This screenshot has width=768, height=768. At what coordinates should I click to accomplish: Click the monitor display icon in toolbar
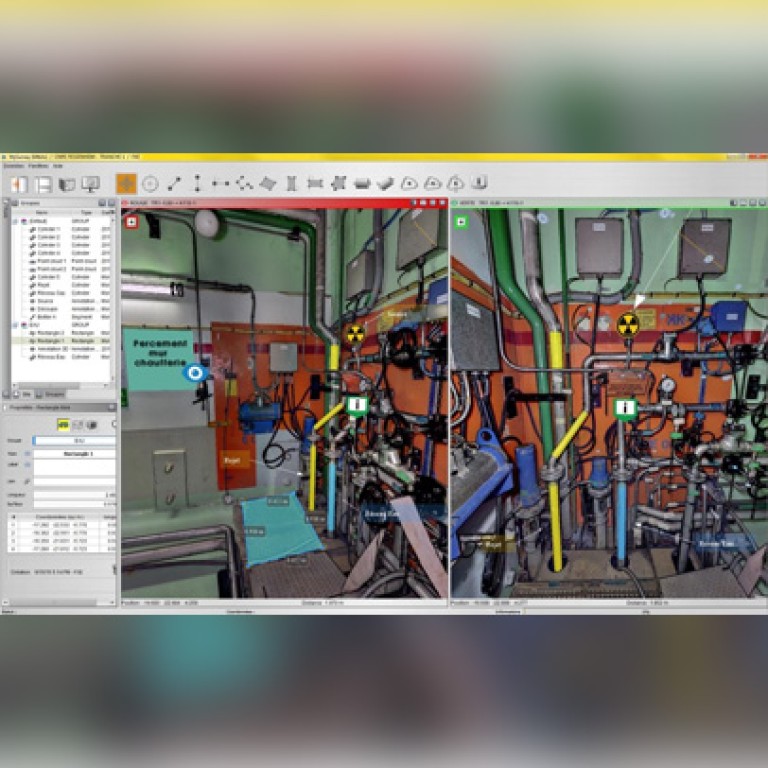tap(90, 184)
